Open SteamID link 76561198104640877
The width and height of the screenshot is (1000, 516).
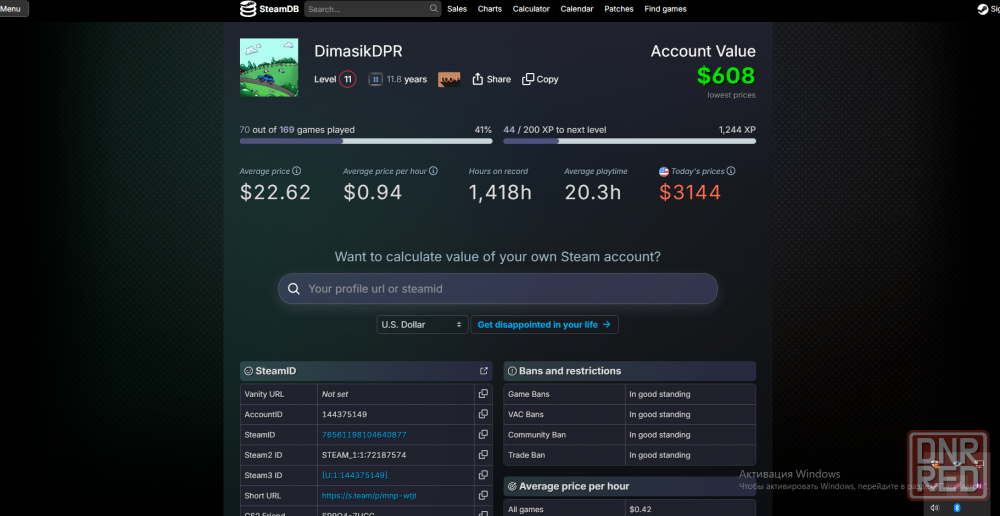click(x=364, y=435)
